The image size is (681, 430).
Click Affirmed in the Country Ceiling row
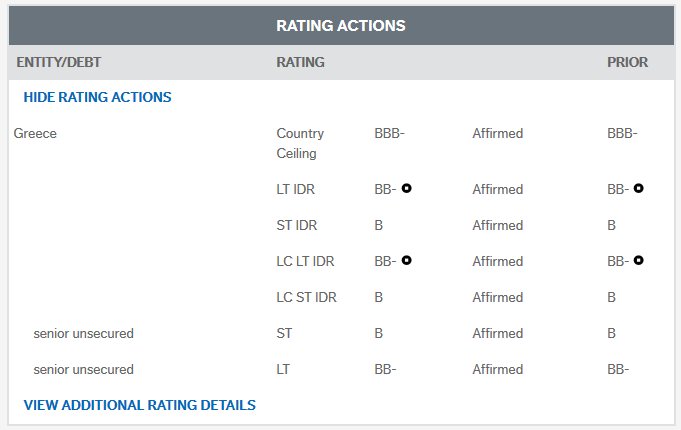coord(497,133)
